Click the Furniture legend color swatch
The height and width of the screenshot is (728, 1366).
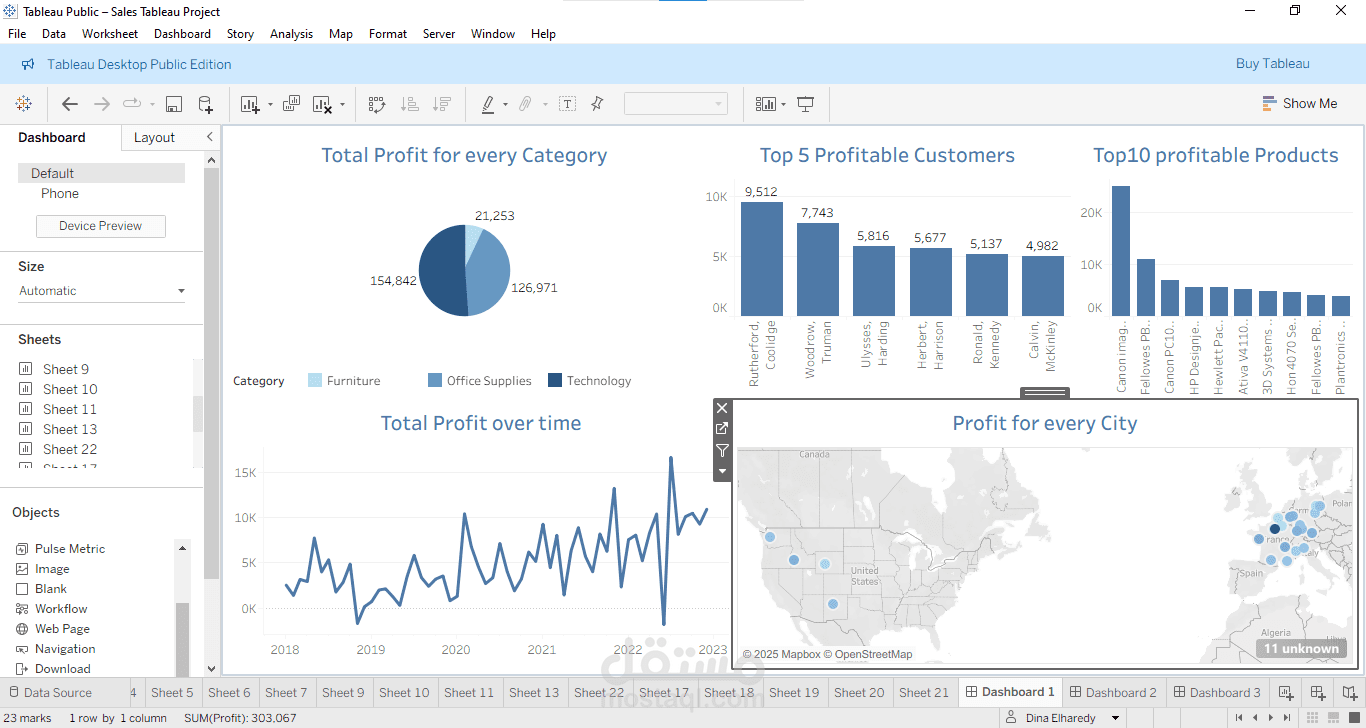pyautogui.click(x=315, y=380)
